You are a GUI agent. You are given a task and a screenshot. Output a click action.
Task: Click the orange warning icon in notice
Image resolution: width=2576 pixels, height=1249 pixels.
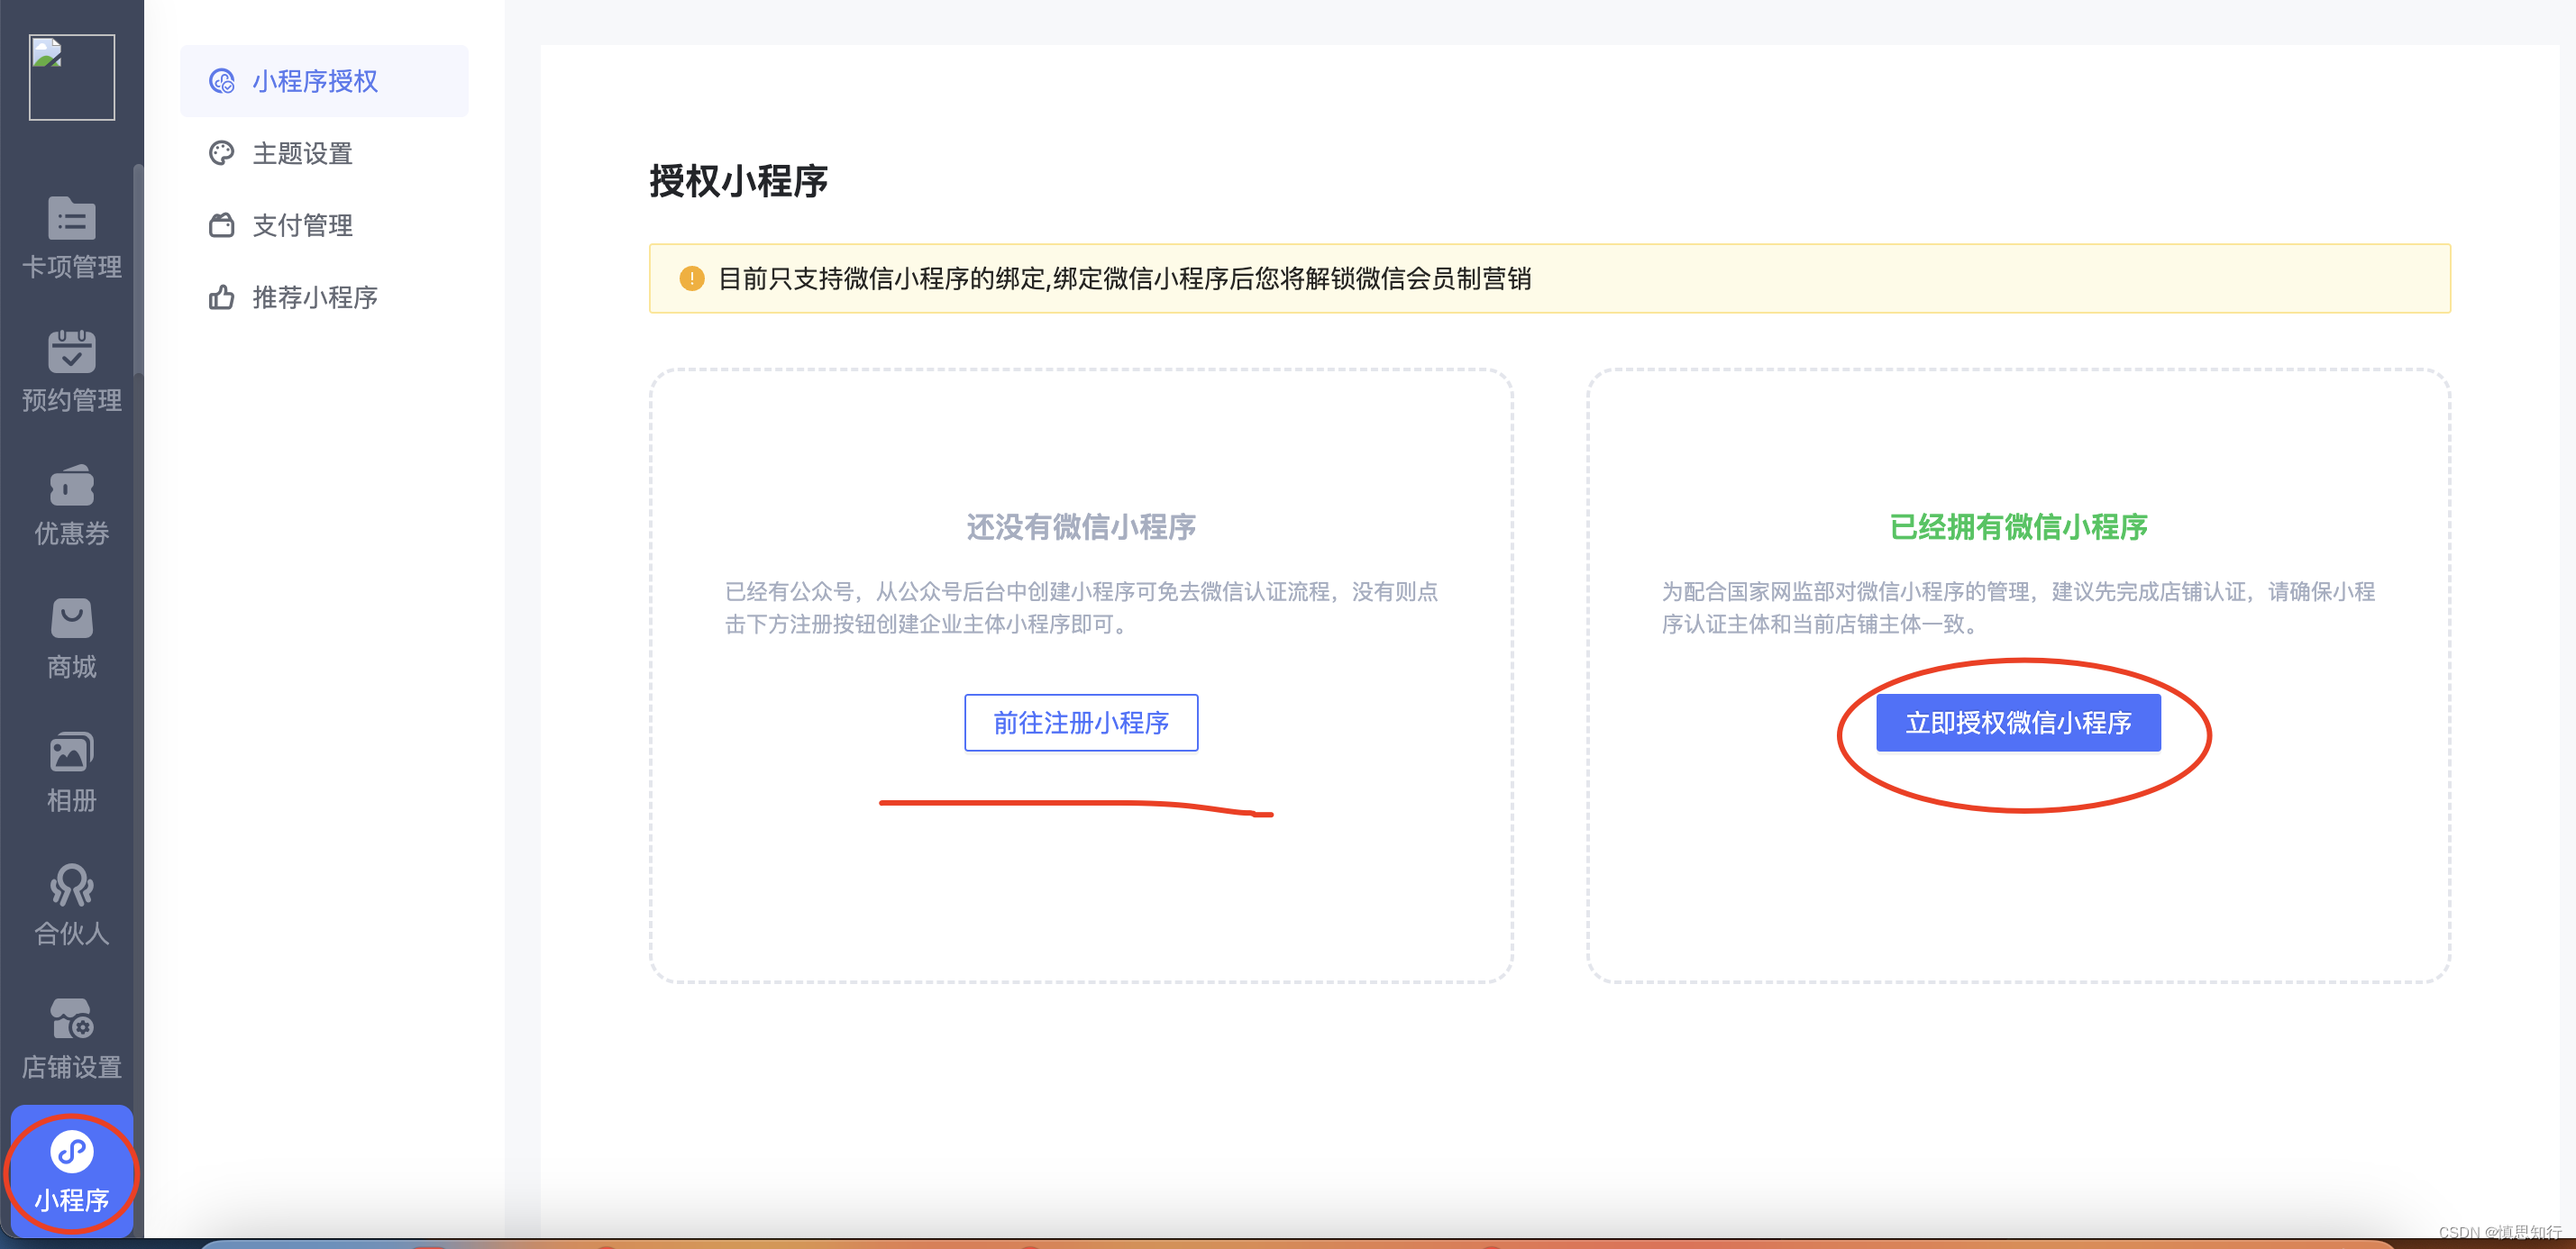point(691,278)
